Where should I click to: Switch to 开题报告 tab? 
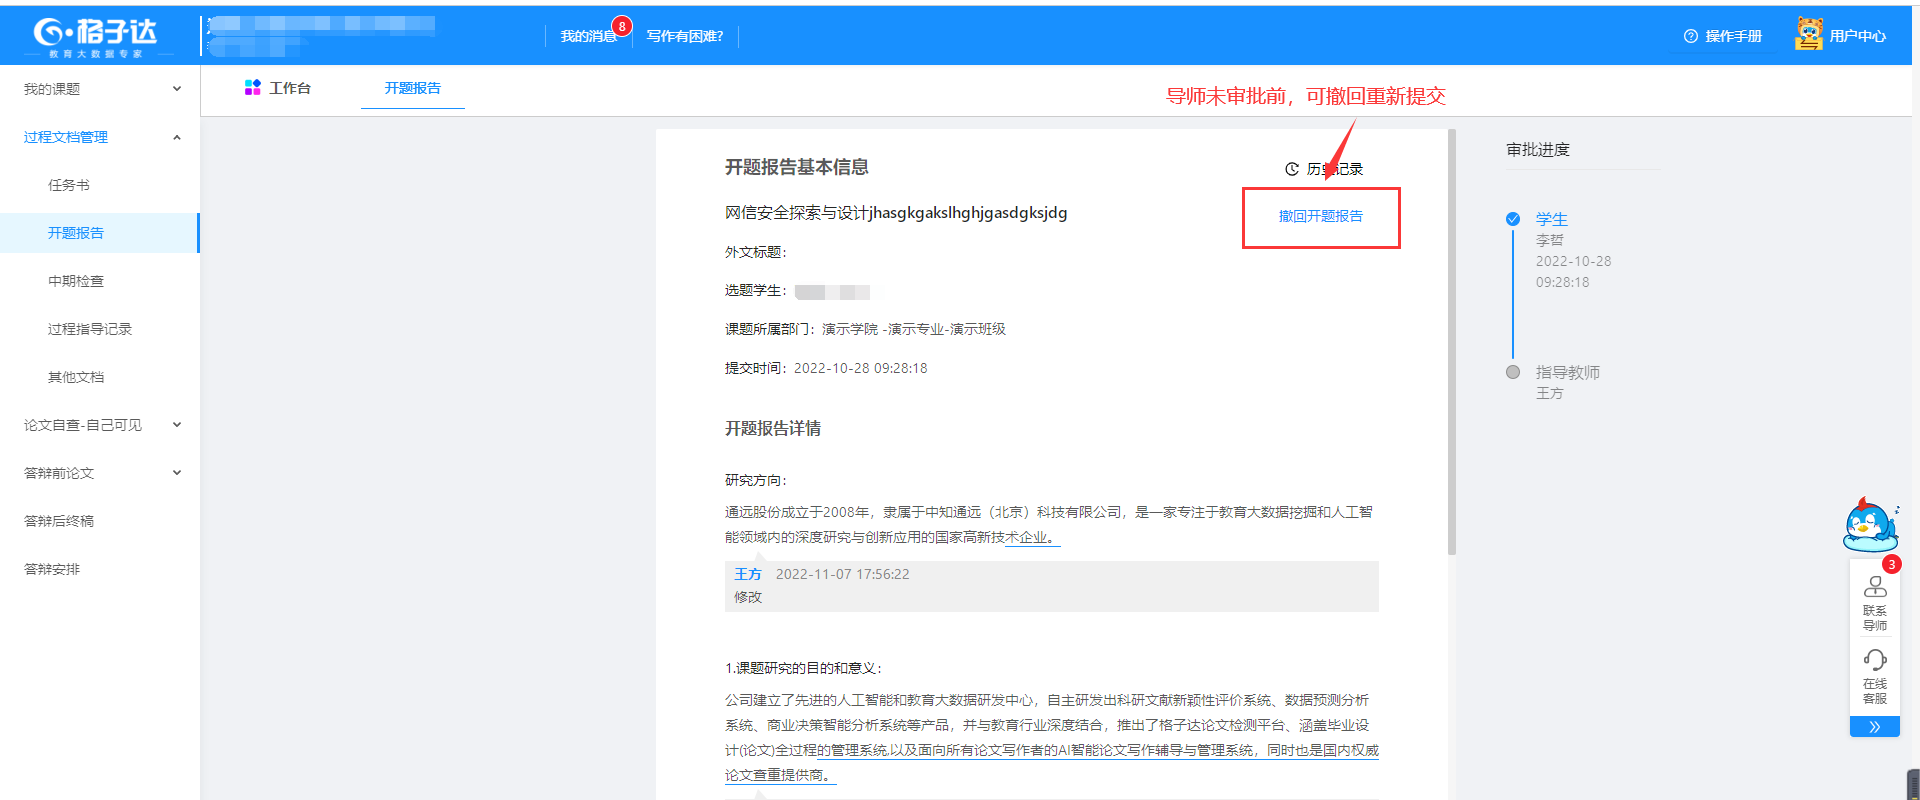[412, 88]
